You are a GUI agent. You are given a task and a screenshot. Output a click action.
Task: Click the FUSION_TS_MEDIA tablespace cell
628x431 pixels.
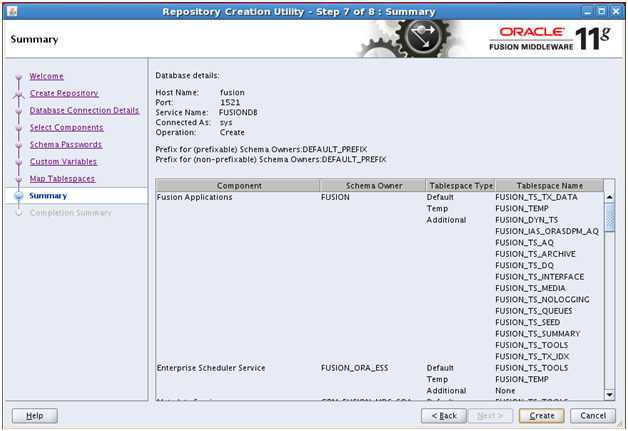tap(530, 288)
